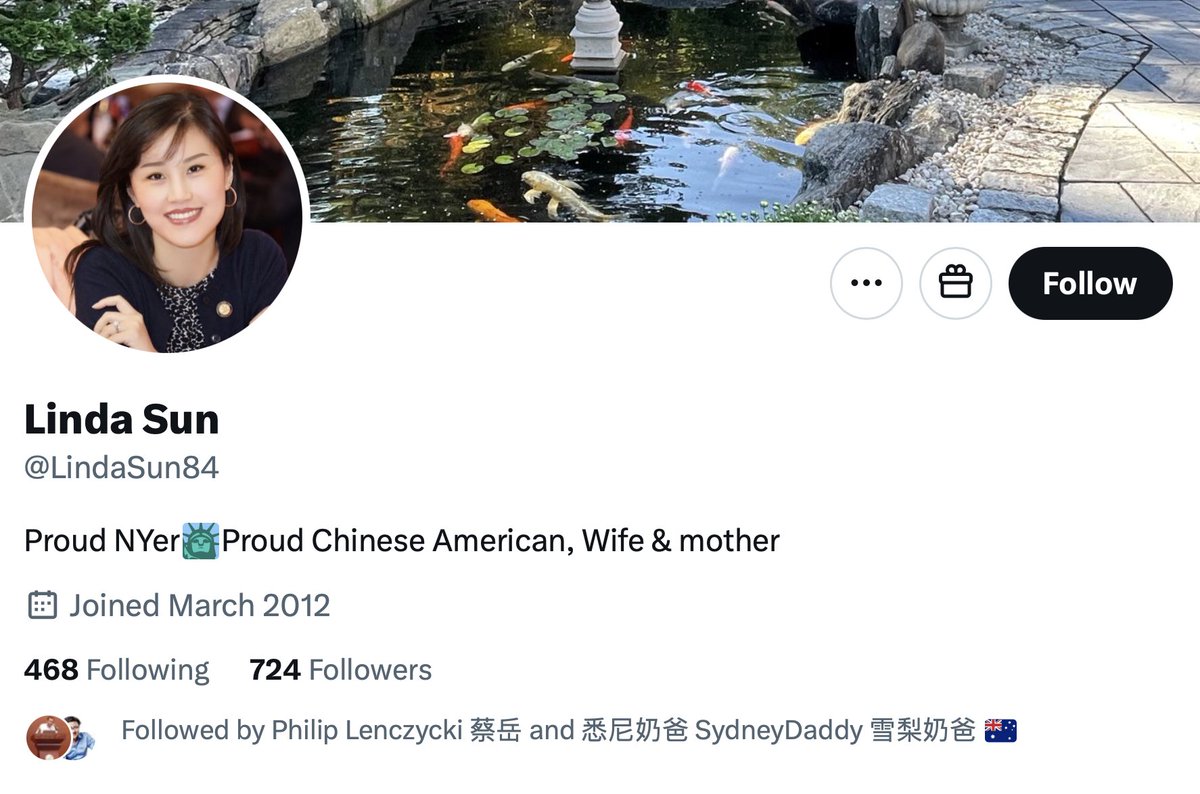Follow Linda Sun's account
The height and width of the screenshot is (794, 1200).
1090,283
